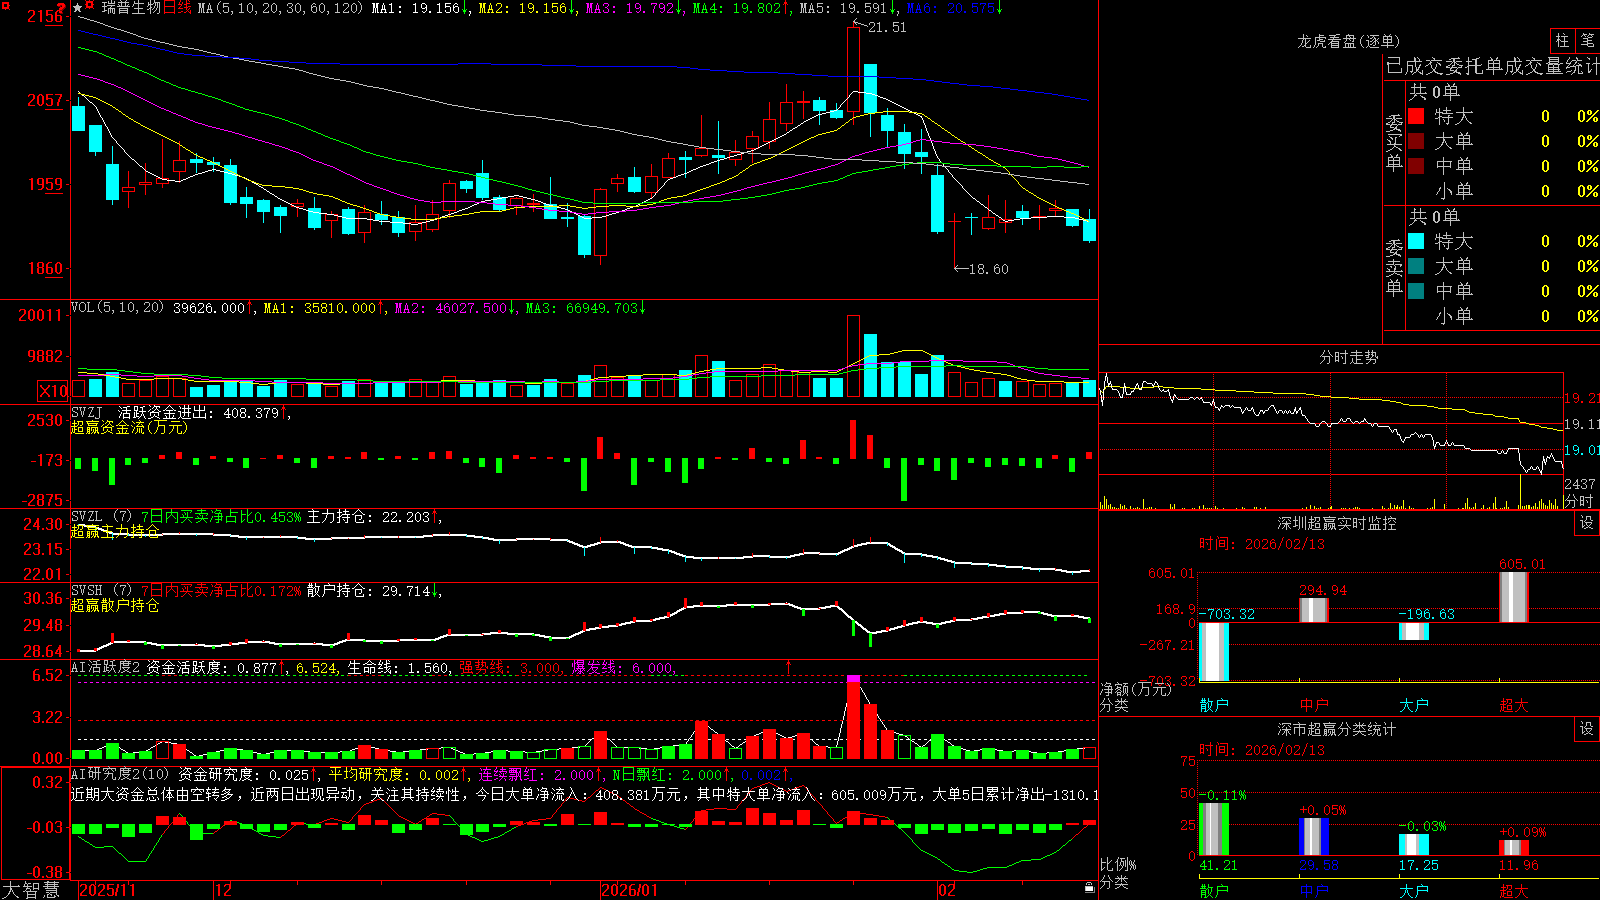Switch the 龙虎看盘 view to 柱 mode
Screen dimensions: 1600x900
pyautogui.click(x=1562, y=40)
